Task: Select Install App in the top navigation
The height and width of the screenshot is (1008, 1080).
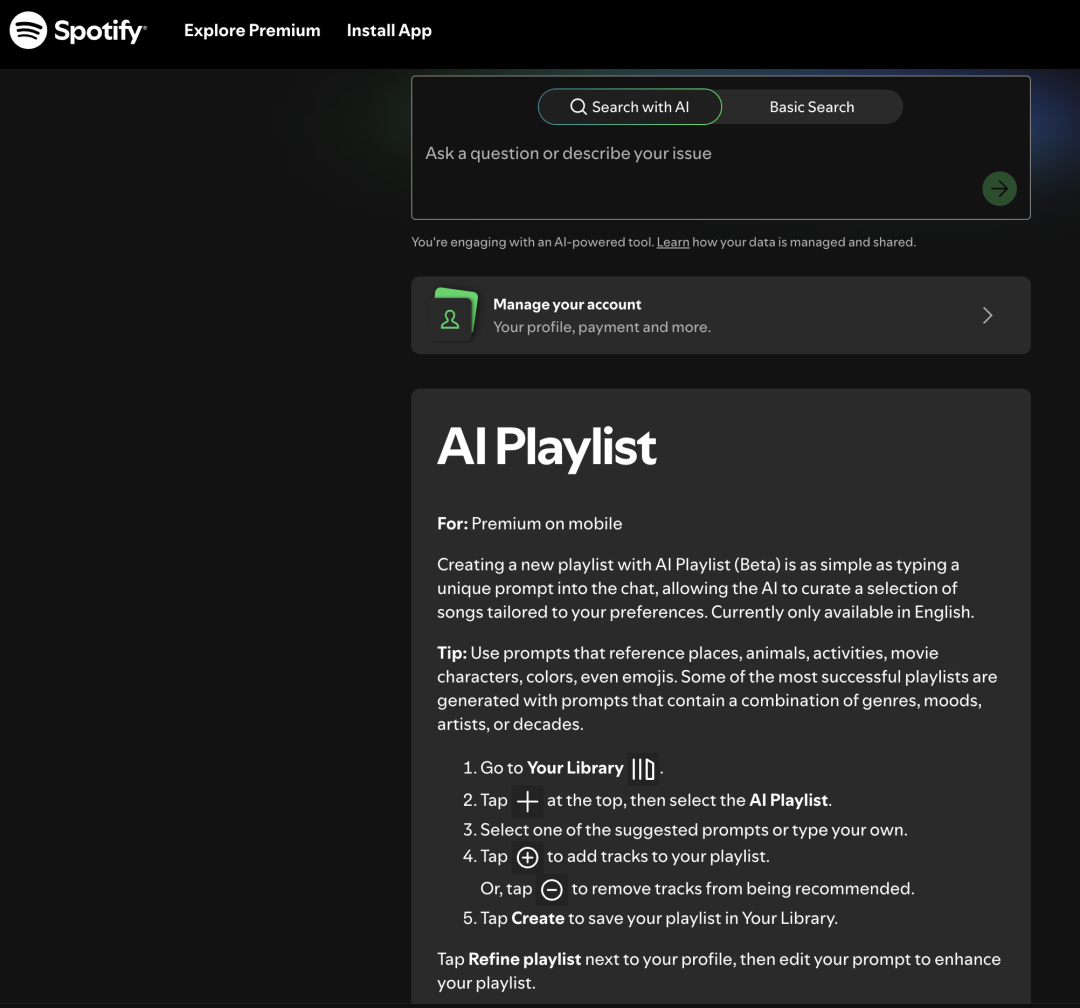Action: click(389, 31)
